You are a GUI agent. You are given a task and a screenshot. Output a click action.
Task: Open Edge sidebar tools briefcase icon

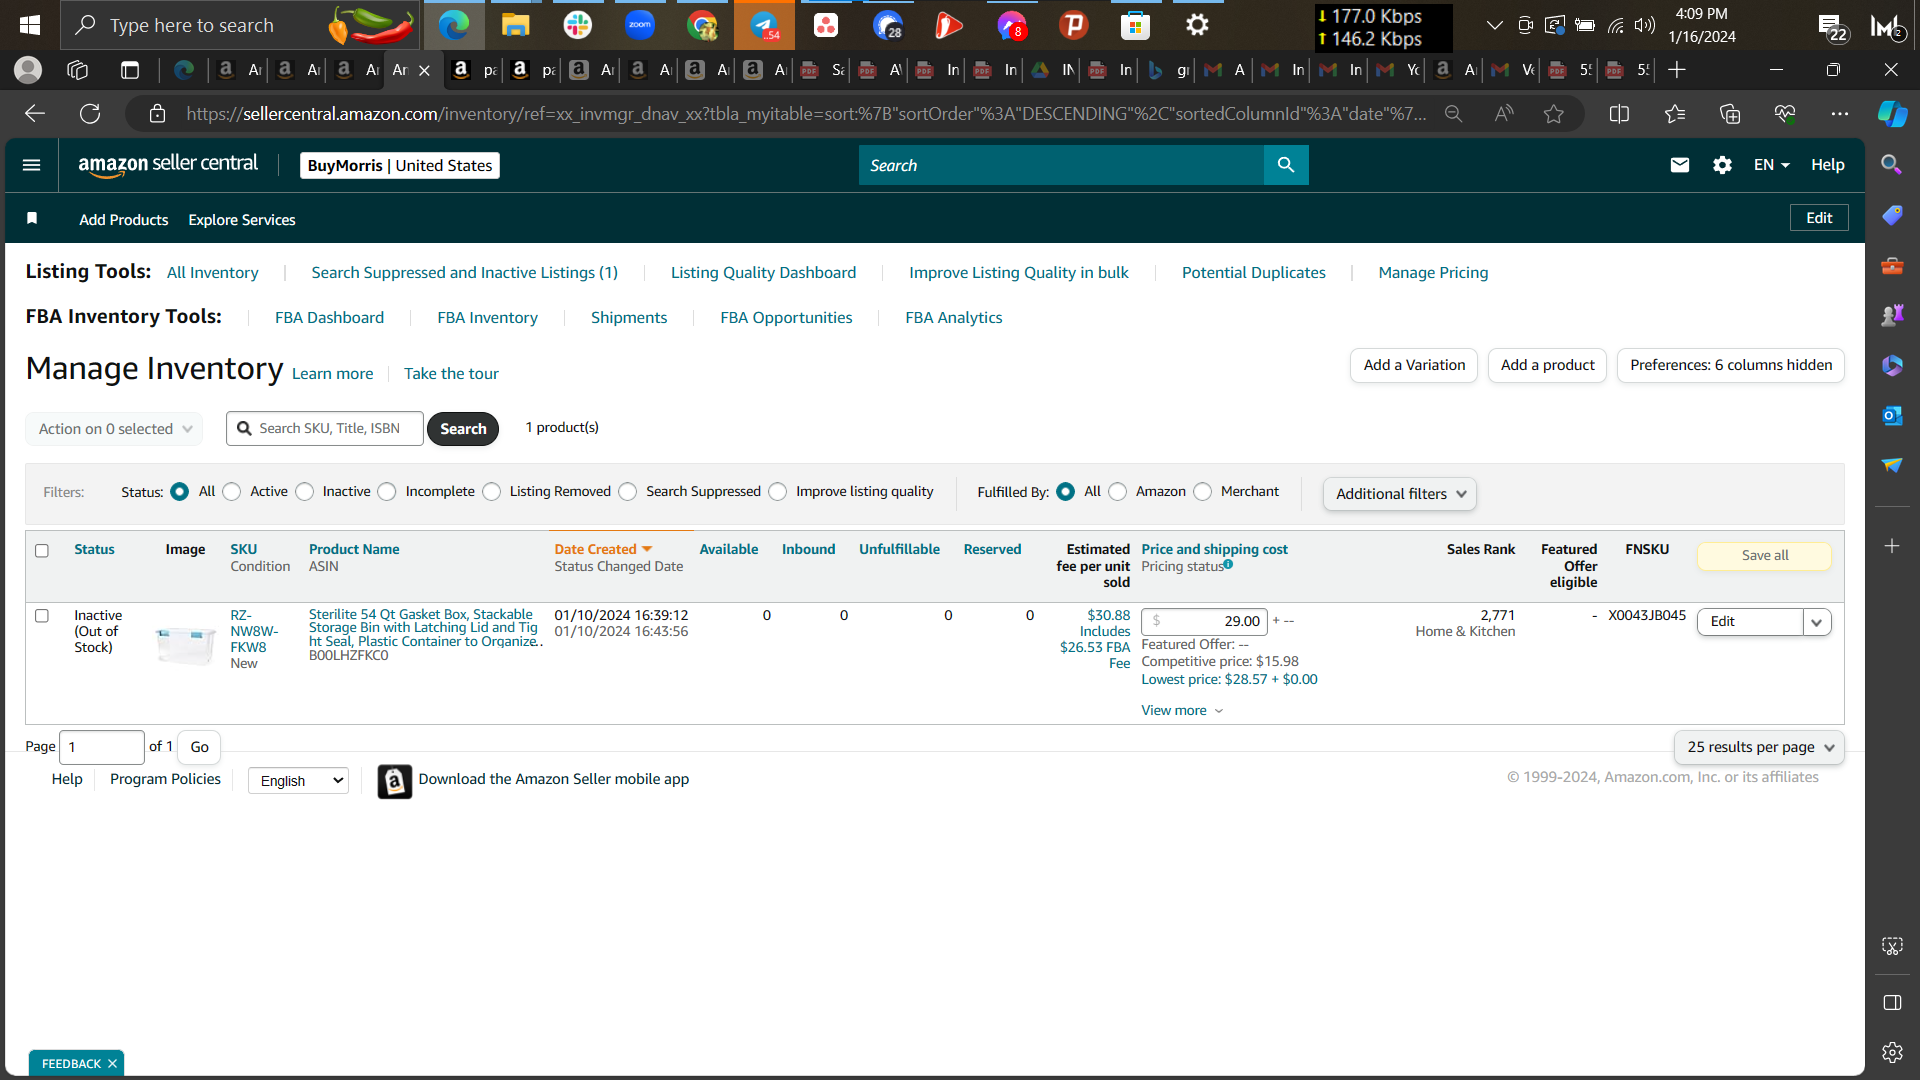coord(1892,266)
